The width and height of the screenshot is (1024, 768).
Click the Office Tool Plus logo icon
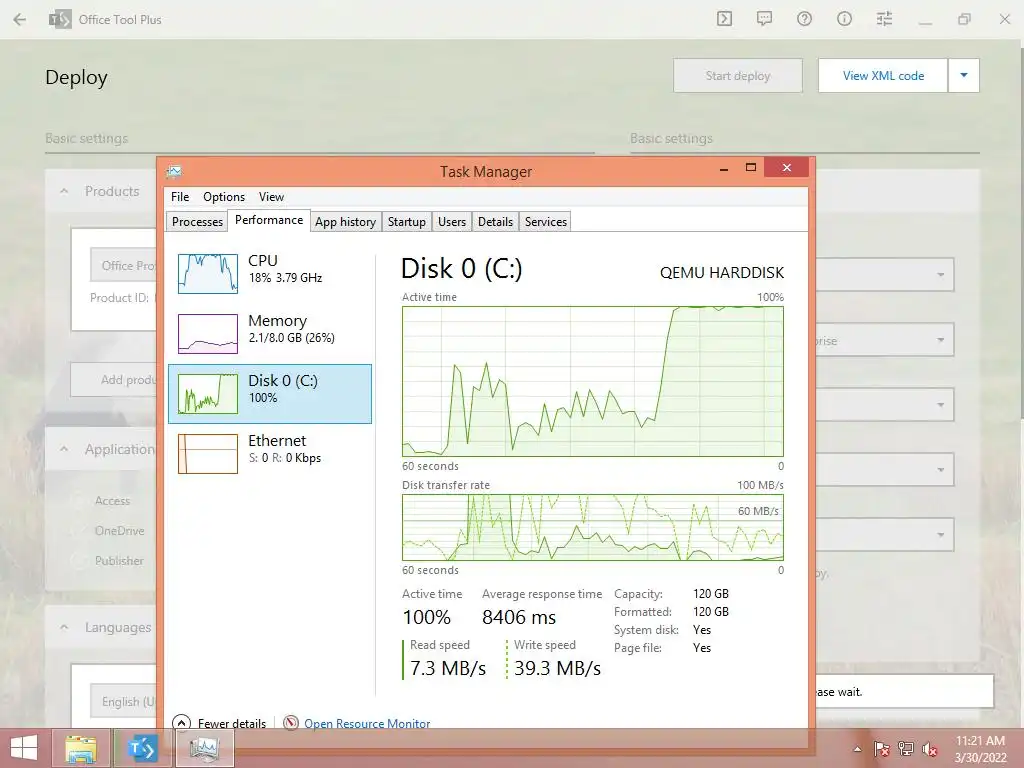(x=60, y=20)
